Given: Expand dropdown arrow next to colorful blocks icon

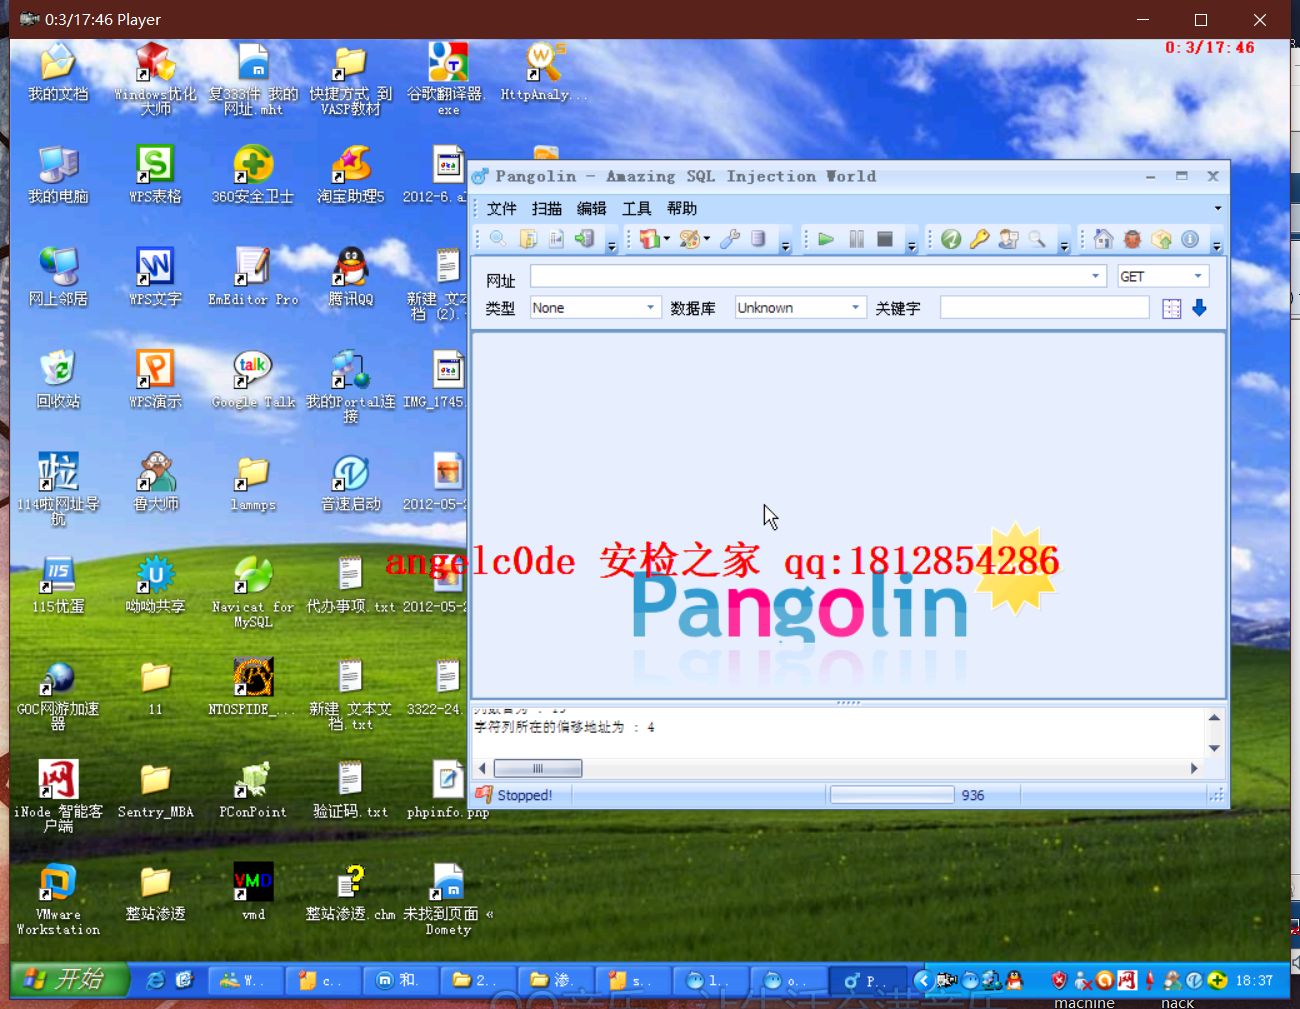Looking at the screenshot, I should pyautogui.click(x=667, y=239).
